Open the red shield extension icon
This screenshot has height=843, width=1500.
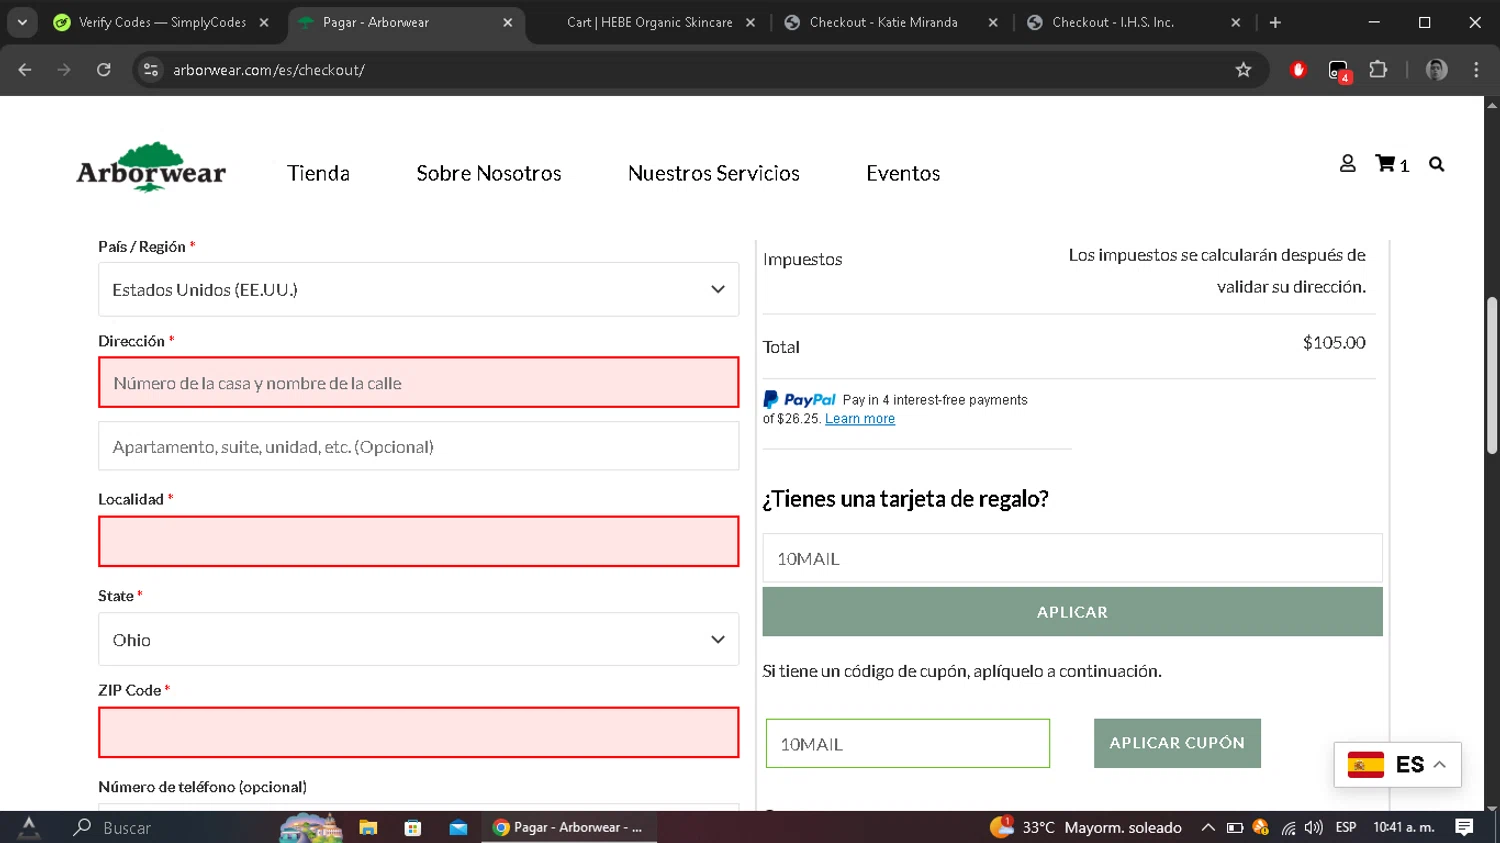tap(1298, 69)
